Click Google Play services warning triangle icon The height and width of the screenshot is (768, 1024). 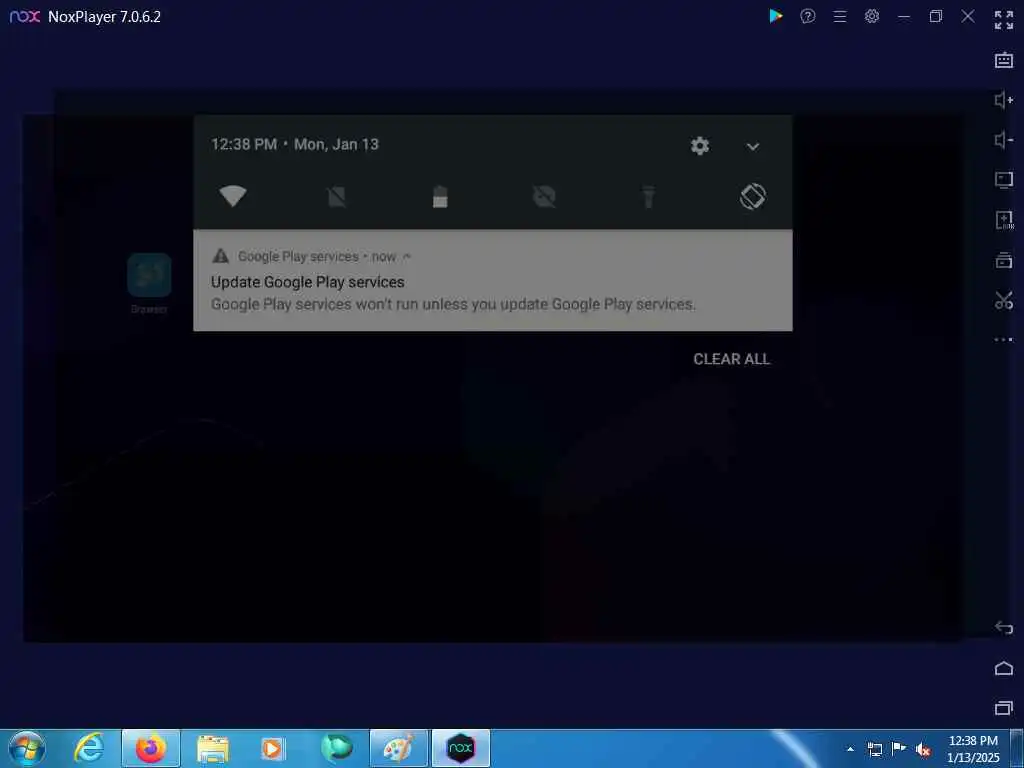[x=221, y=256]
